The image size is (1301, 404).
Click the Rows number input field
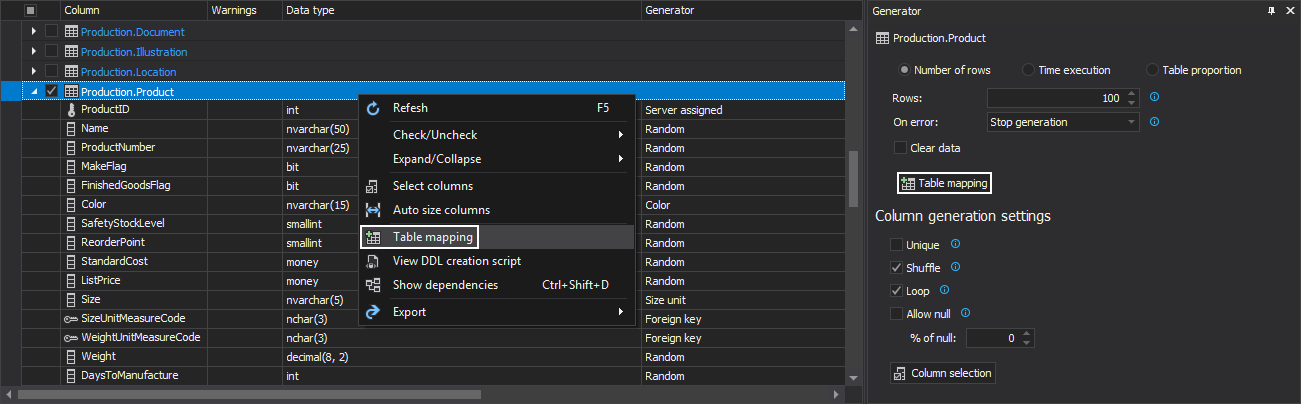[1055, 98]
